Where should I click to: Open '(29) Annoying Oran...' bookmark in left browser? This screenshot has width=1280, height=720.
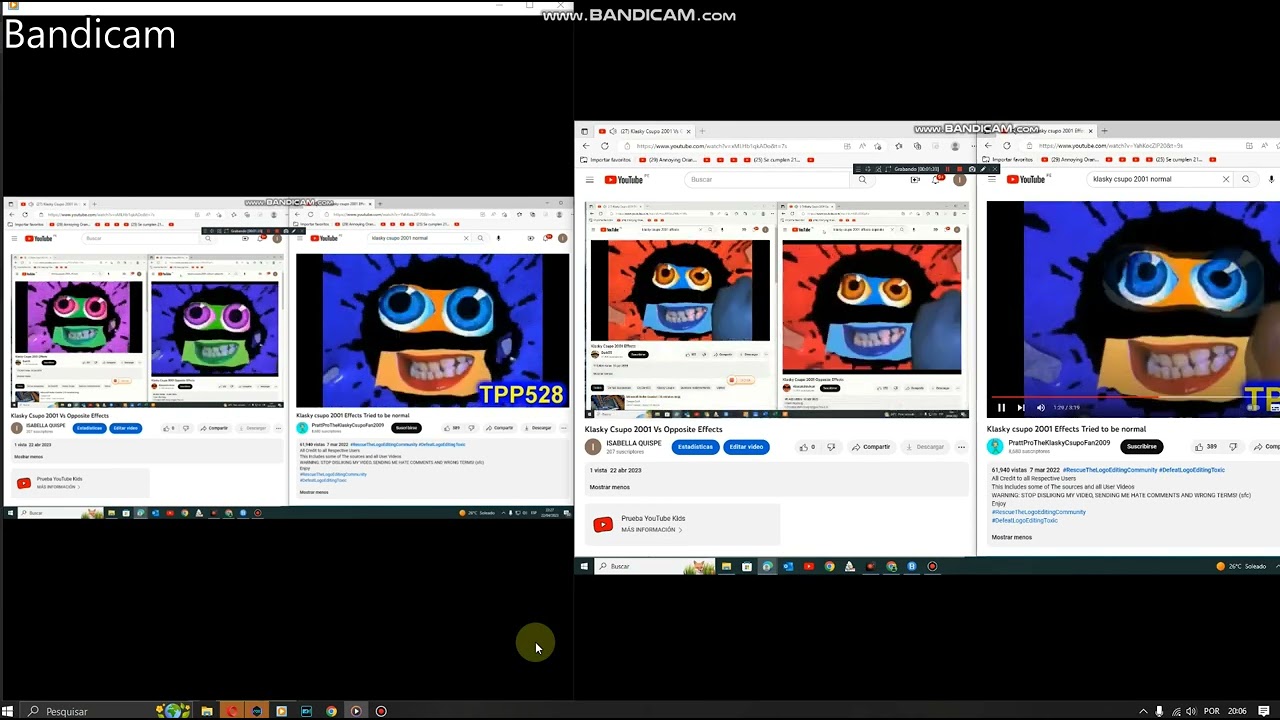(x=669, y=160)
